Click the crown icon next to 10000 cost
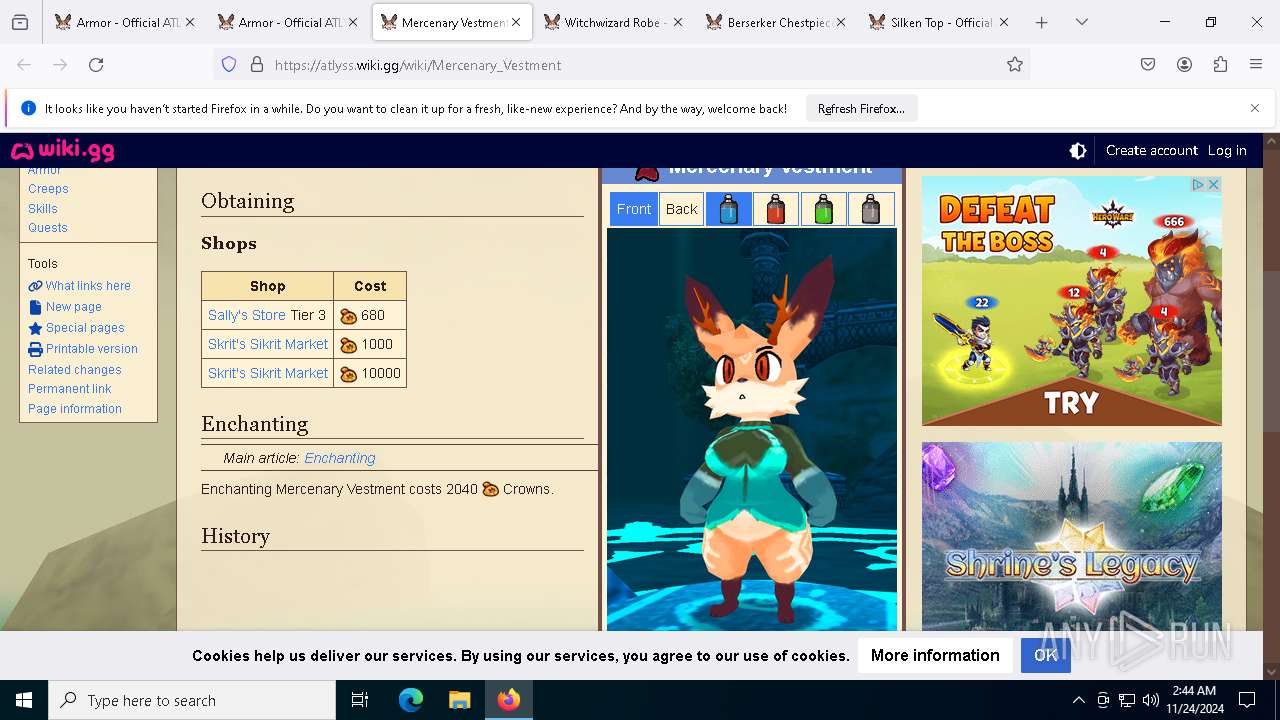 348,374
